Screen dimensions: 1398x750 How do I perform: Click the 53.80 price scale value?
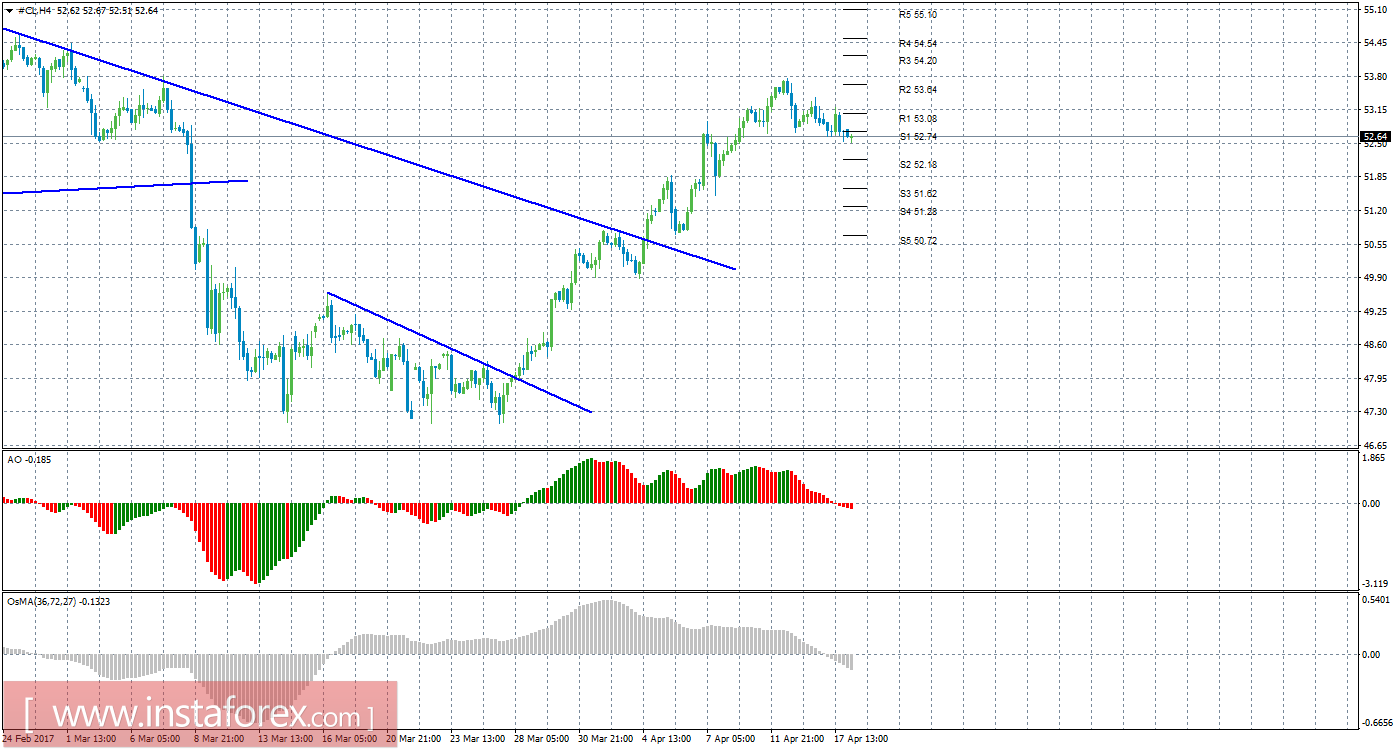coord(1375,76)
